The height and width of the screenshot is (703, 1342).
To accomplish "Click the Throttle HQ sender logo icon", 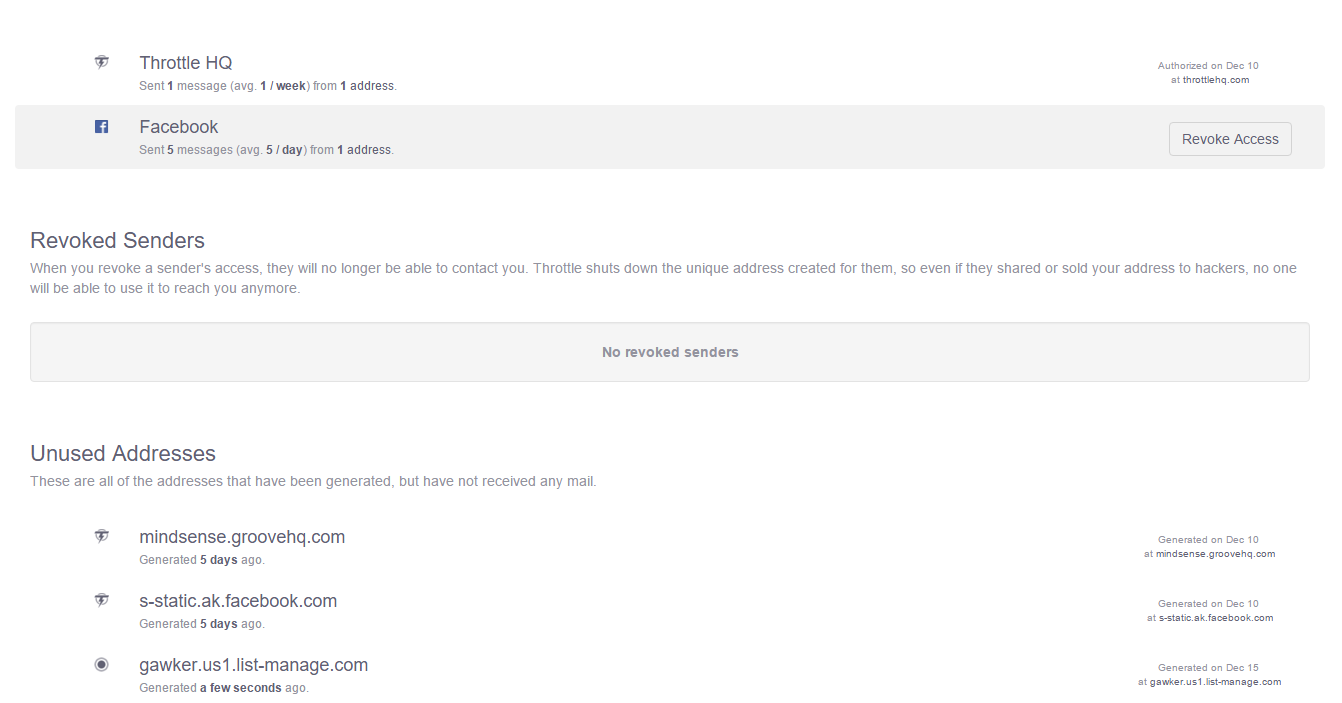I will (x=101, y=62).
